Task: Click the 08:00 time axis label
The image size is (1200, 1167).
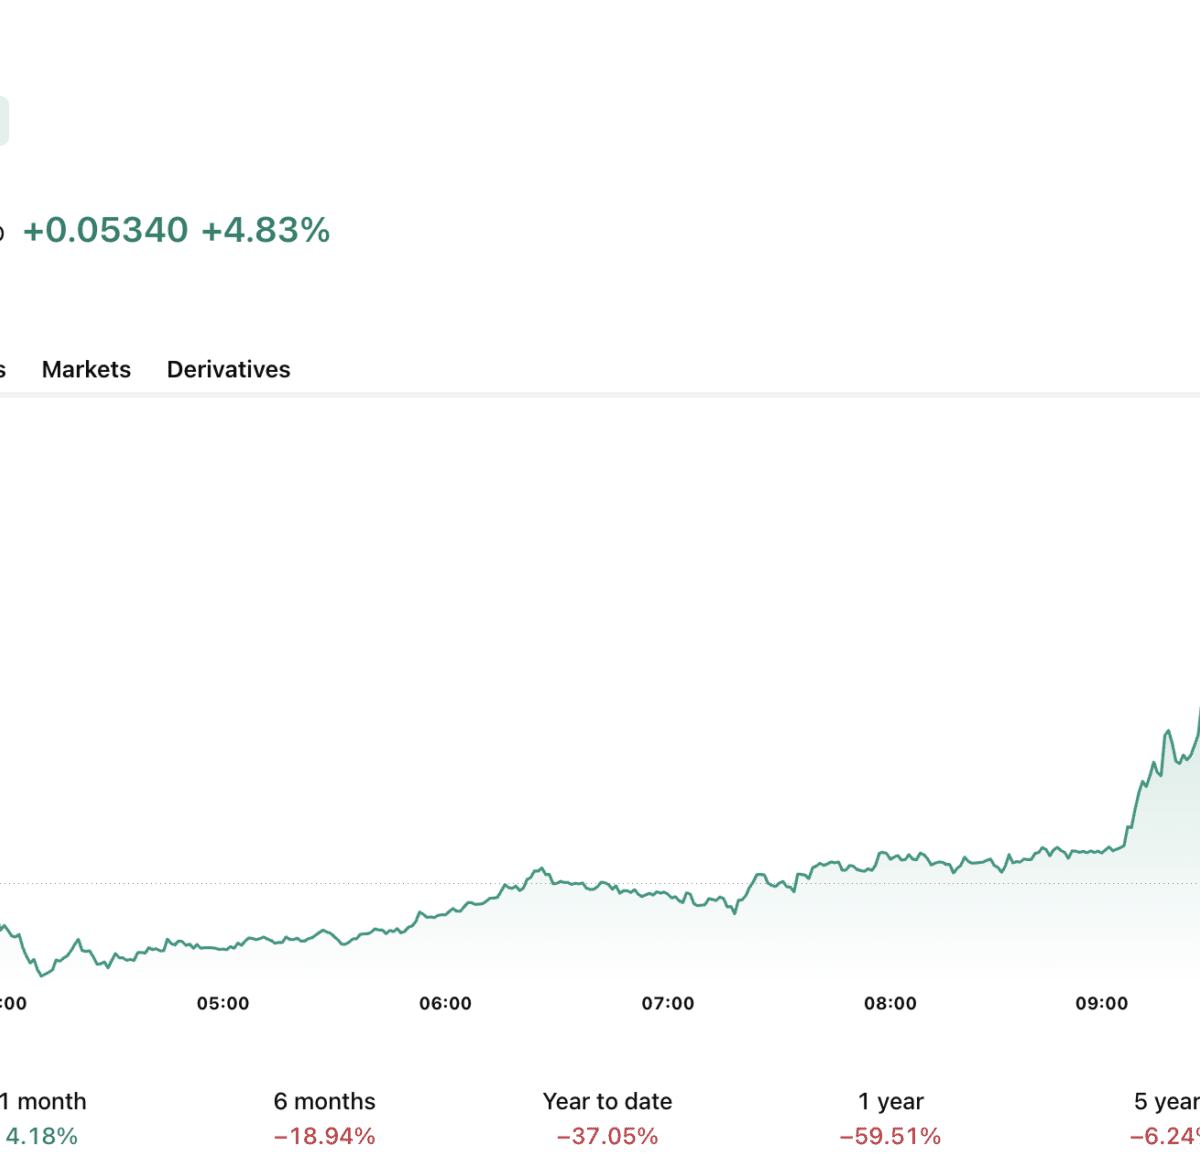Action: [890, 1003]
